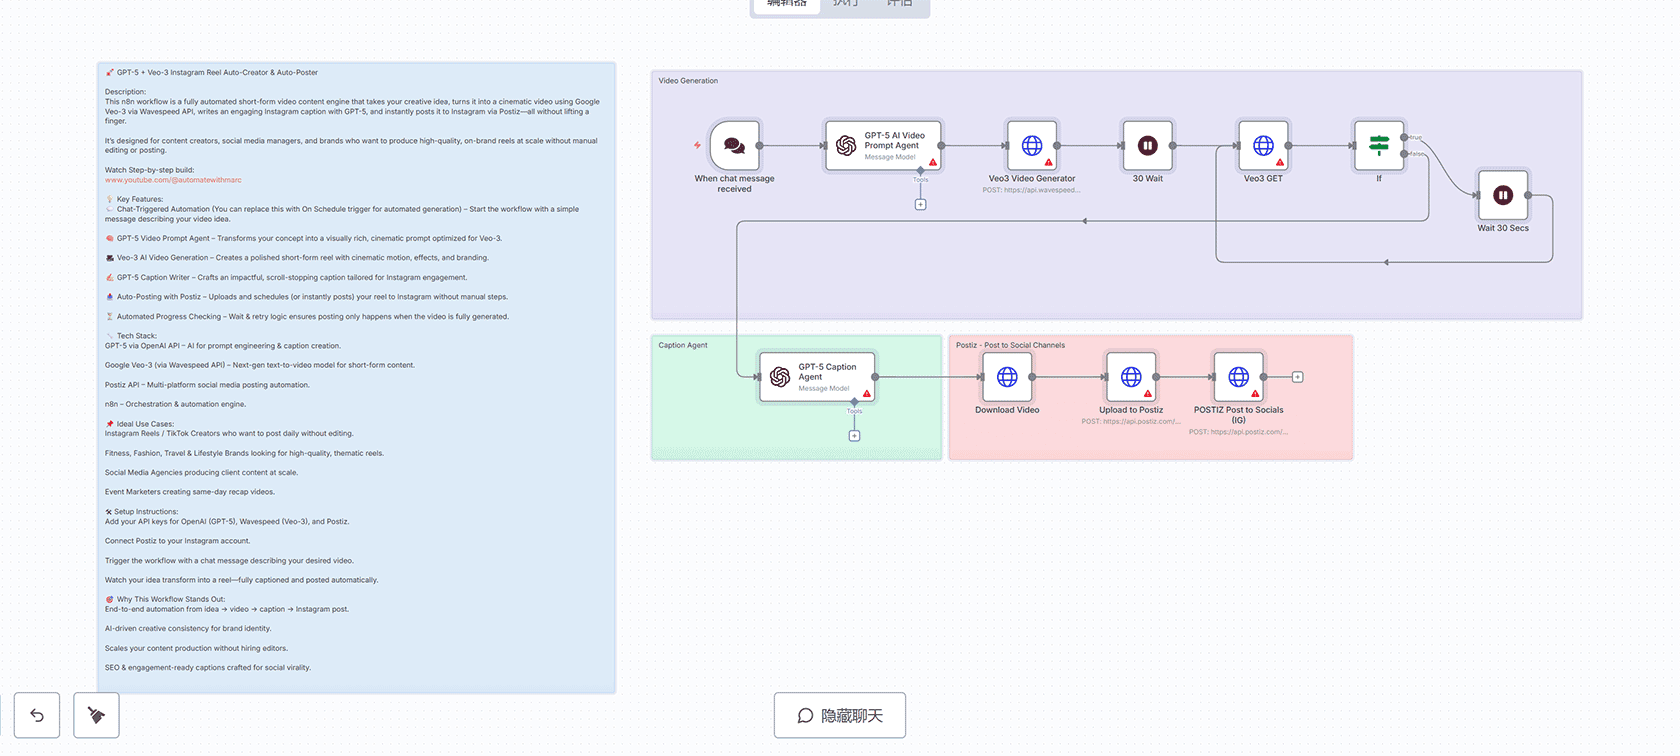Select the Download Video node

[x=1007, y=377]
